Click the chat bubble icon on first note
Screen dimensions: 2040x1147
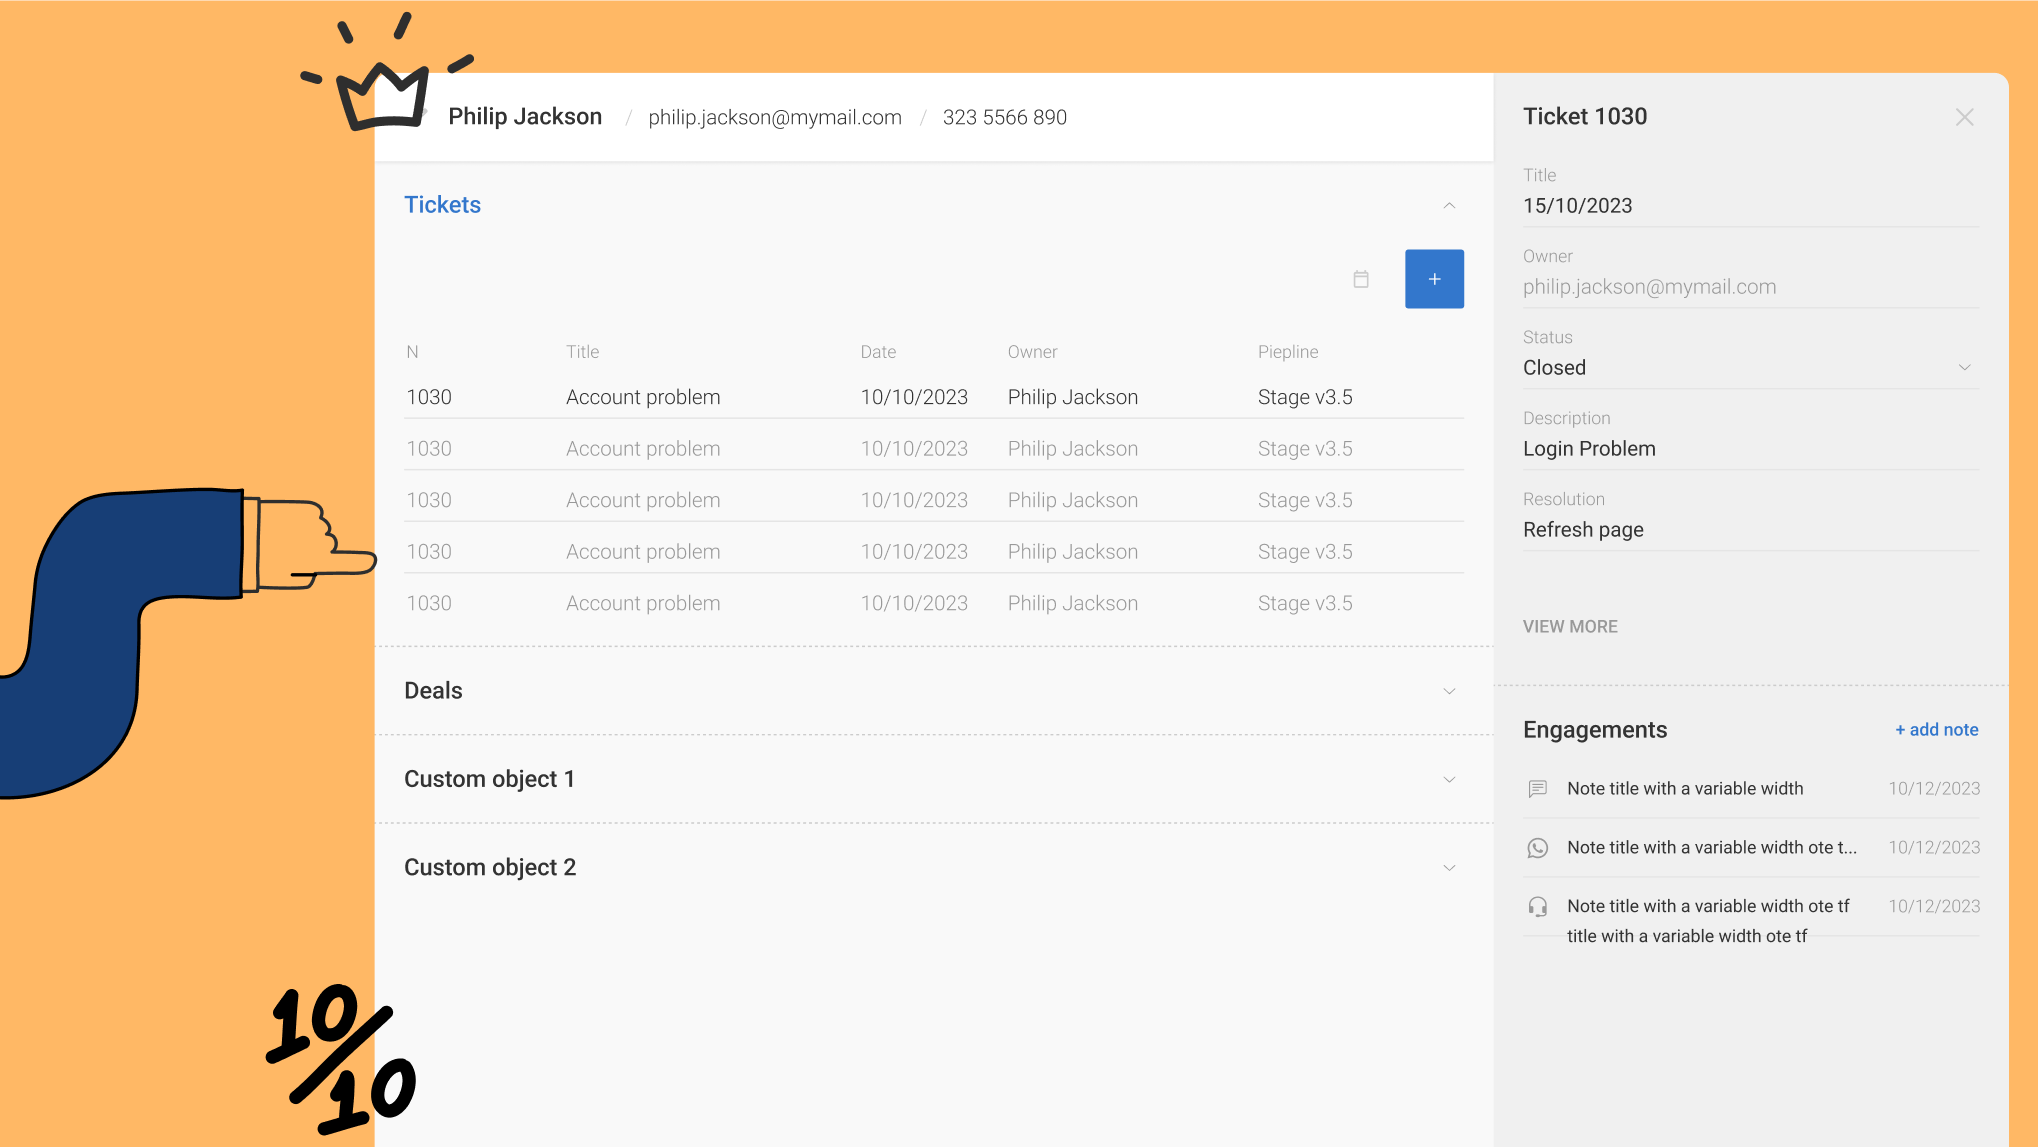1538,788
